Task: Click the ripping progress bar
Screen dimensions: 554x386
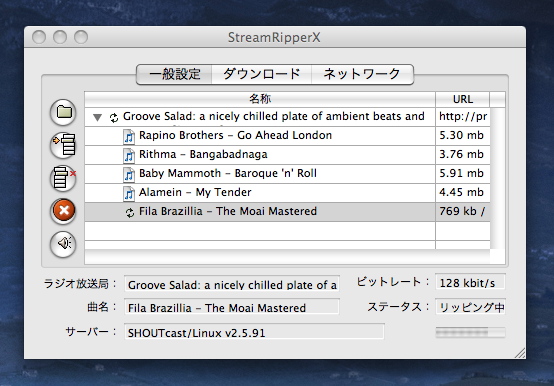Action: [x=470, y=332]
